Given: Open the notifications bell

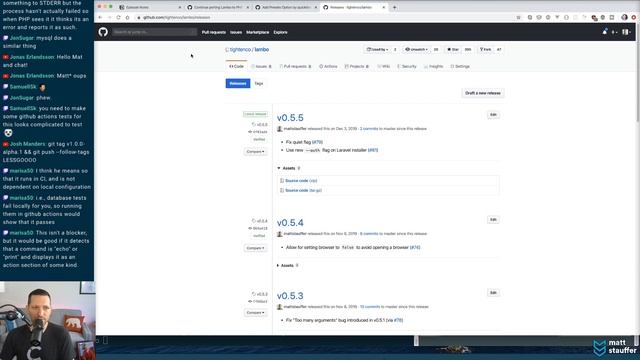Looking at the screenshot, I should 604,32.
